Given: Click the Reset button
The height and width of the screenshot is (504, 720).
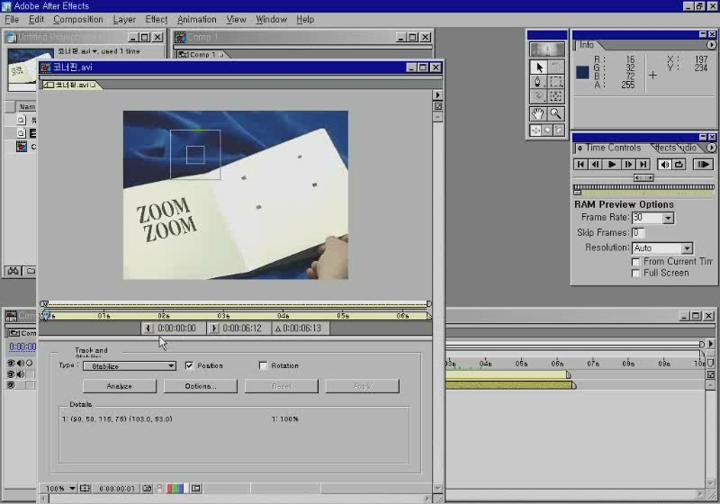Looking at the screenshot, I should click(x=281, y=386).
